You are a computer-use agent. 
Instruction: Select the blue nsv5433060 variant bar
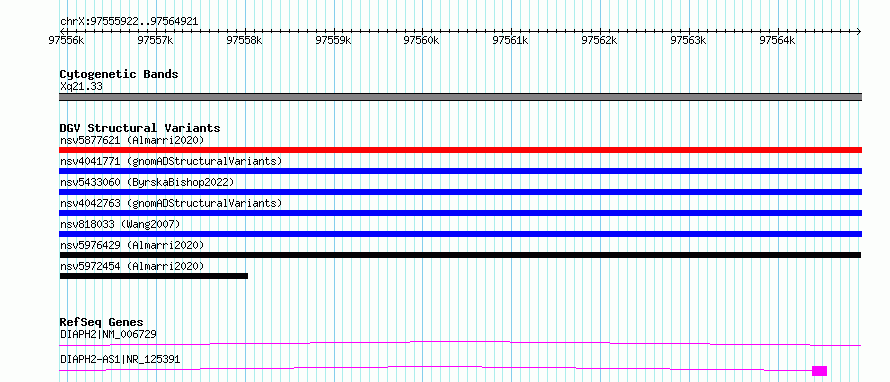[x=460, y=192]
